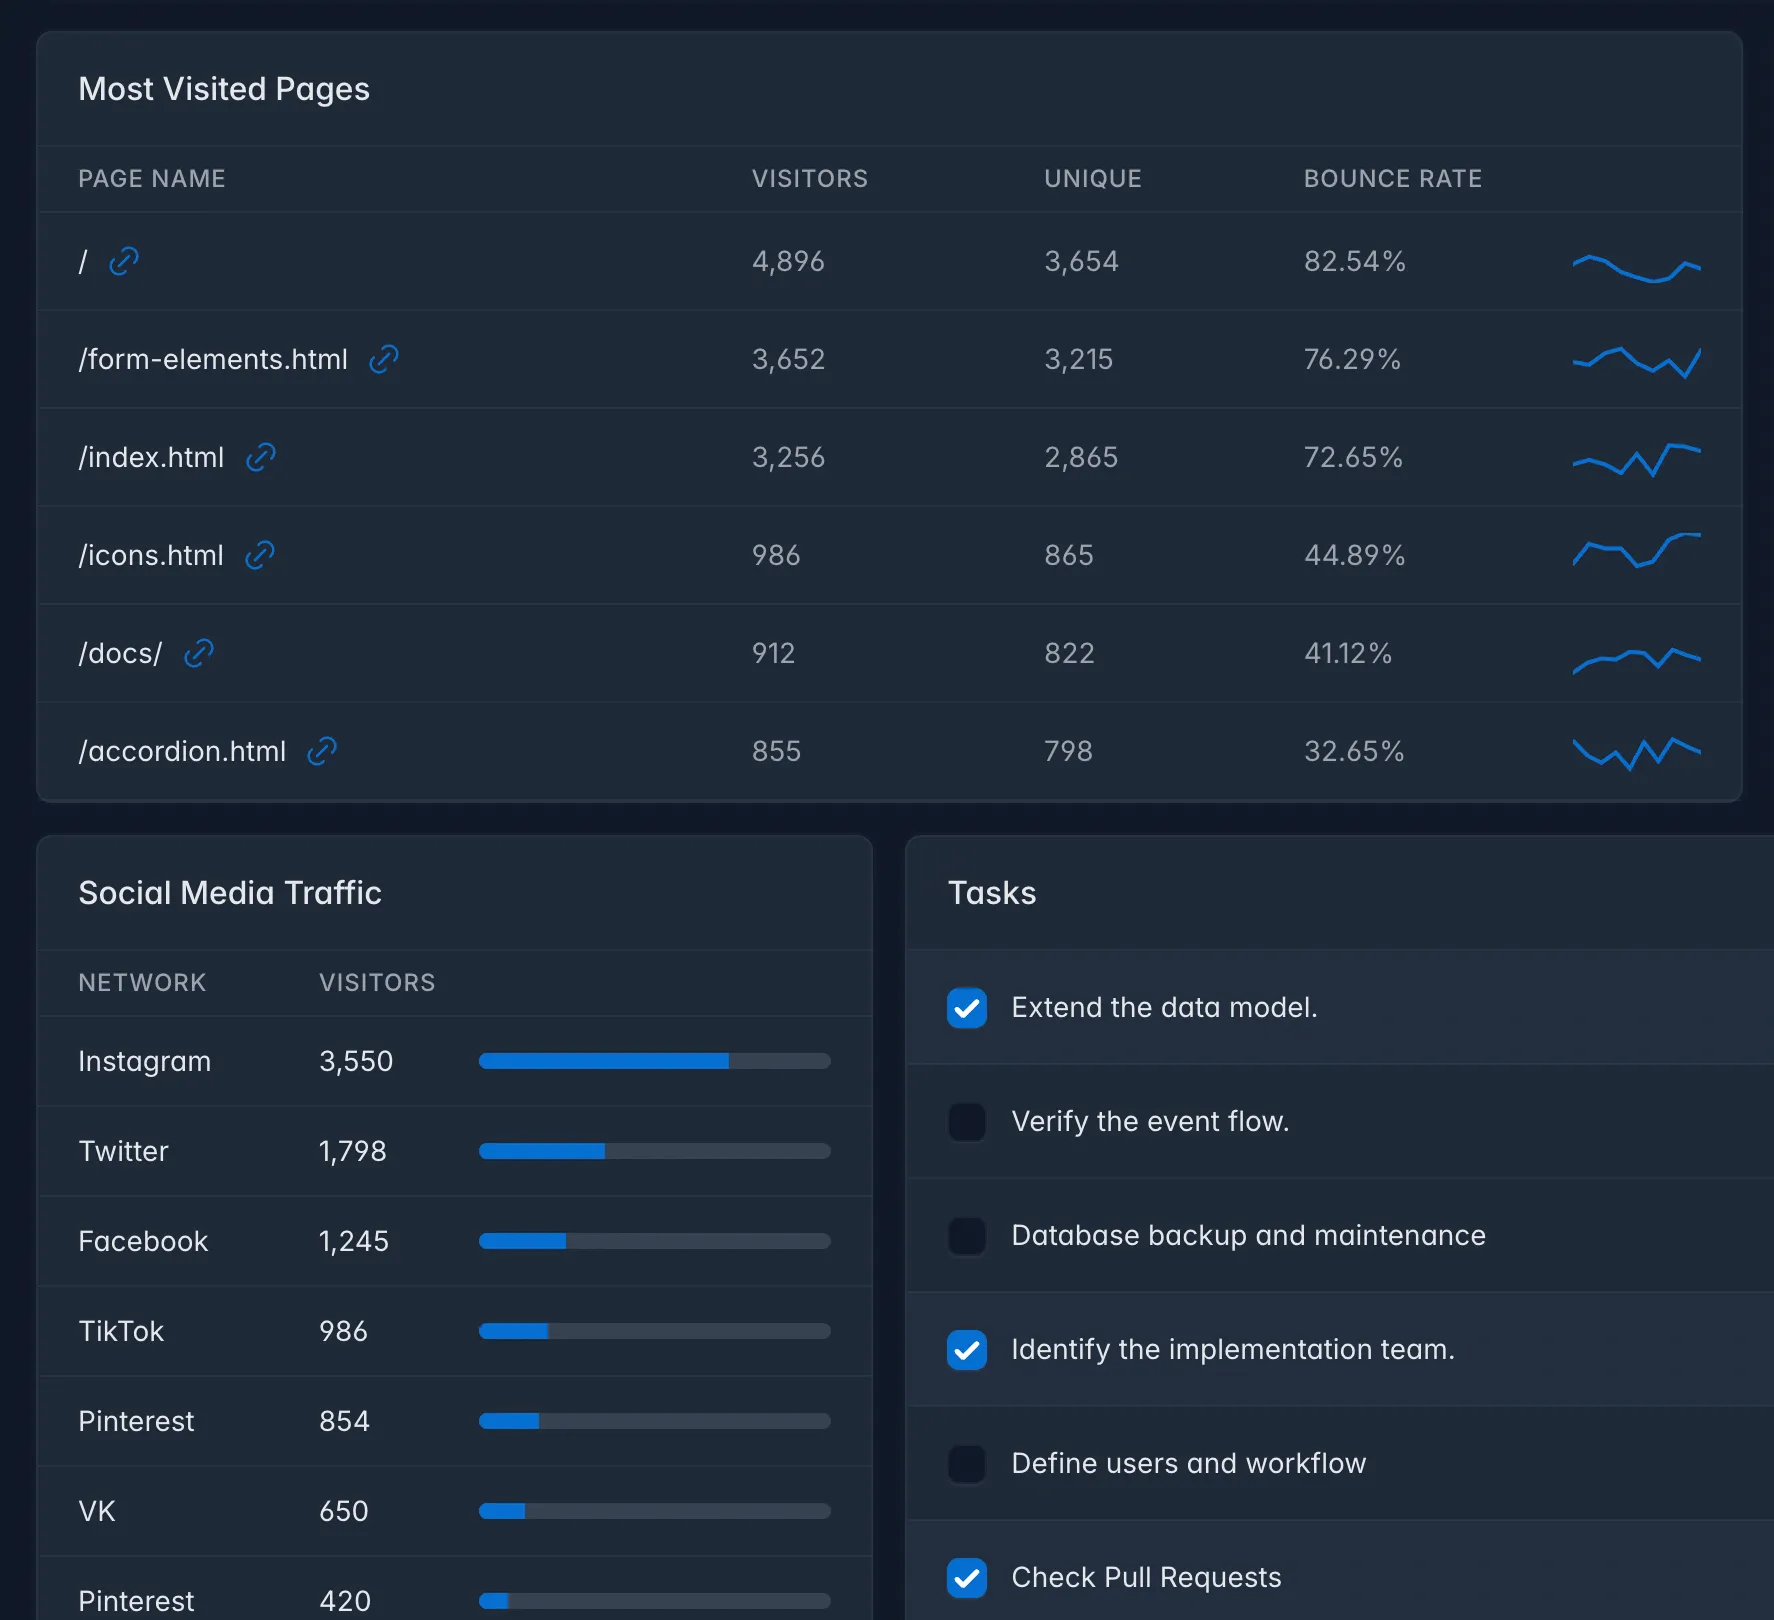This screenshot has width=1774, height=1620.
Task: Click the Twitter visitors progress bar
Action: click(655, 1151)
